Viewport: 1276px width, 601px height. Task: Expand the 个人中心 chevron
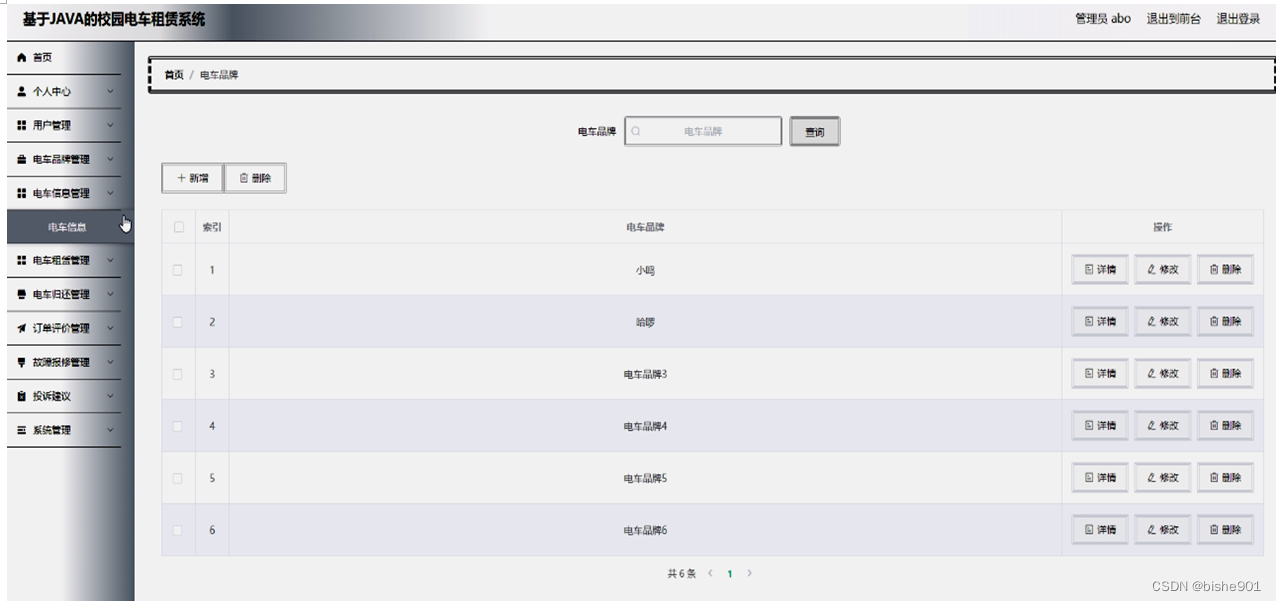(110, 91)
